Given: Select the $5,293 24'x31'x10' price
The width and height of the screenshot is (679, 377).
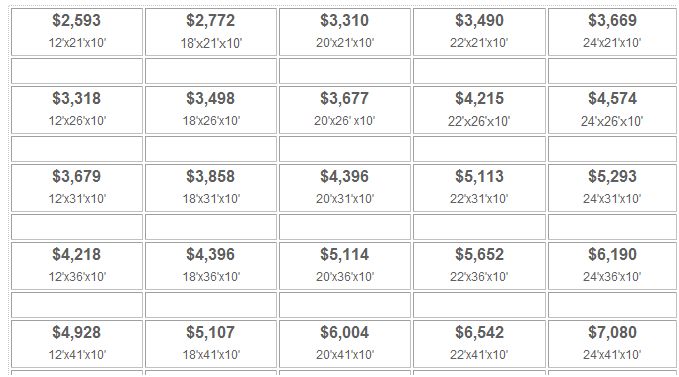Looking at the screenshot, I should (x=612, y=188).
